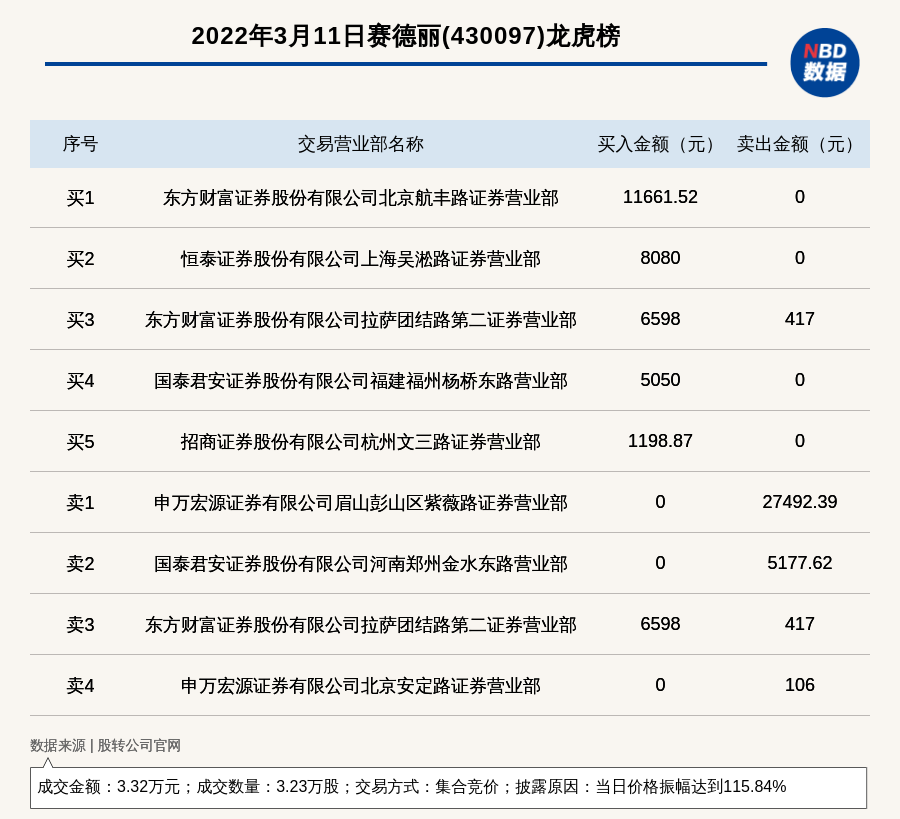
Task: Select the 买1 row label
Action: 80,198
